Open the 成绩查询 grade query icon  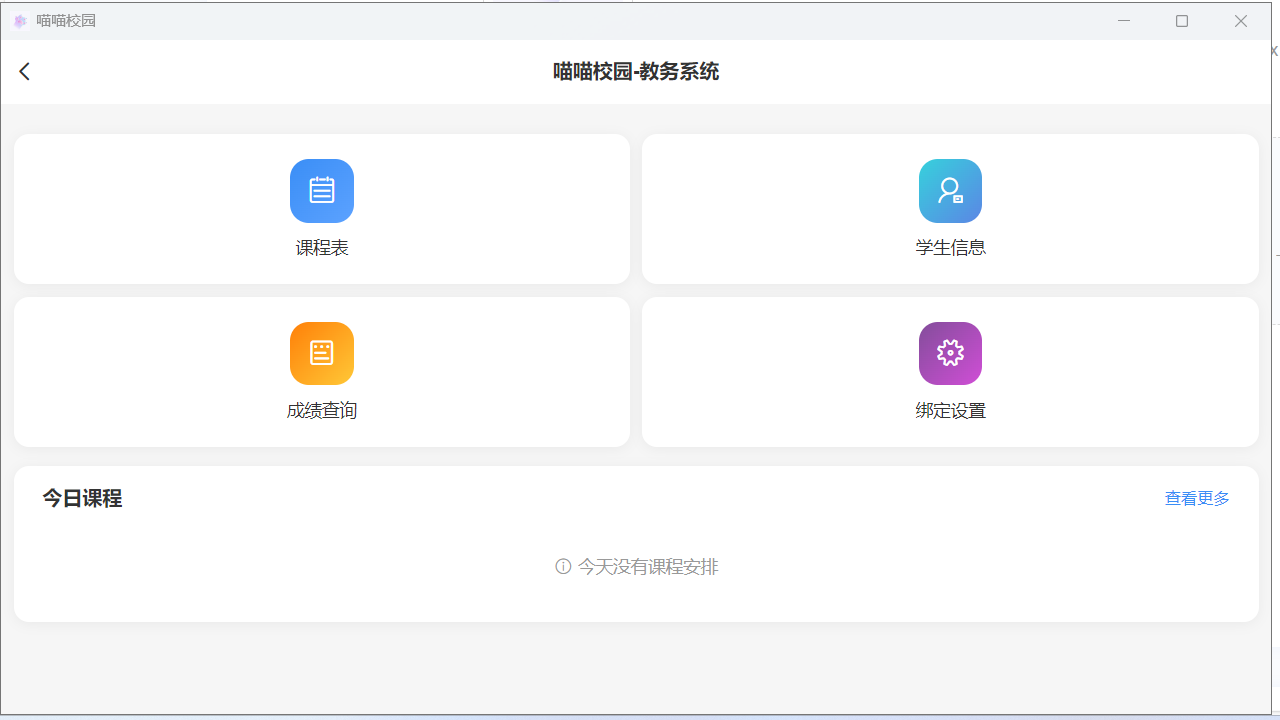point(322,353)
